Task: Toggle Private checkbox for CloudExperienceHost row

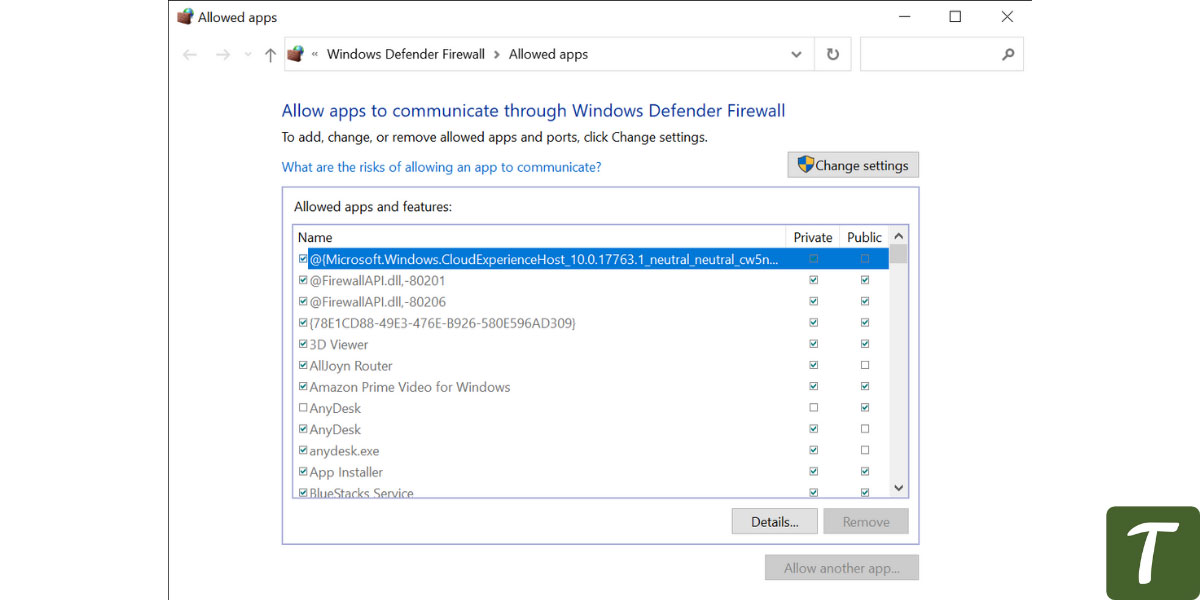Action: click(813, 259)
